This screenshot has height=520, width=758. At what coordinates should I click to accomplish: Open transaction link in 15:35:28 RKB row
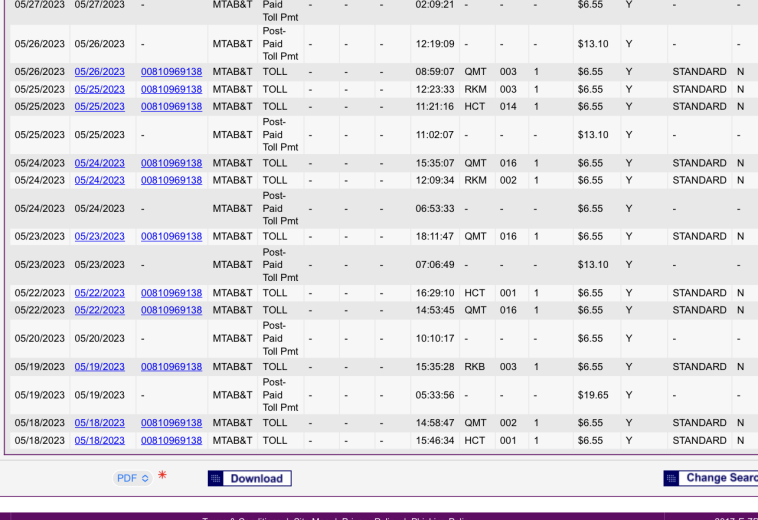click(x=171, y=367)
